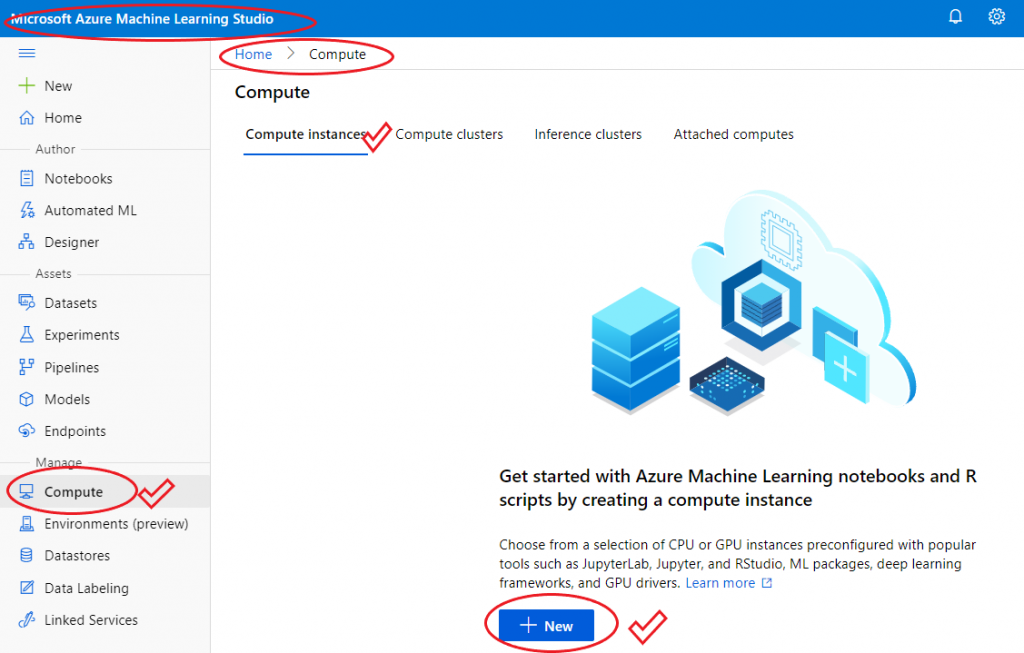Select Models label in sidebar
The image size is (1024, 653).
coord(67,399)
